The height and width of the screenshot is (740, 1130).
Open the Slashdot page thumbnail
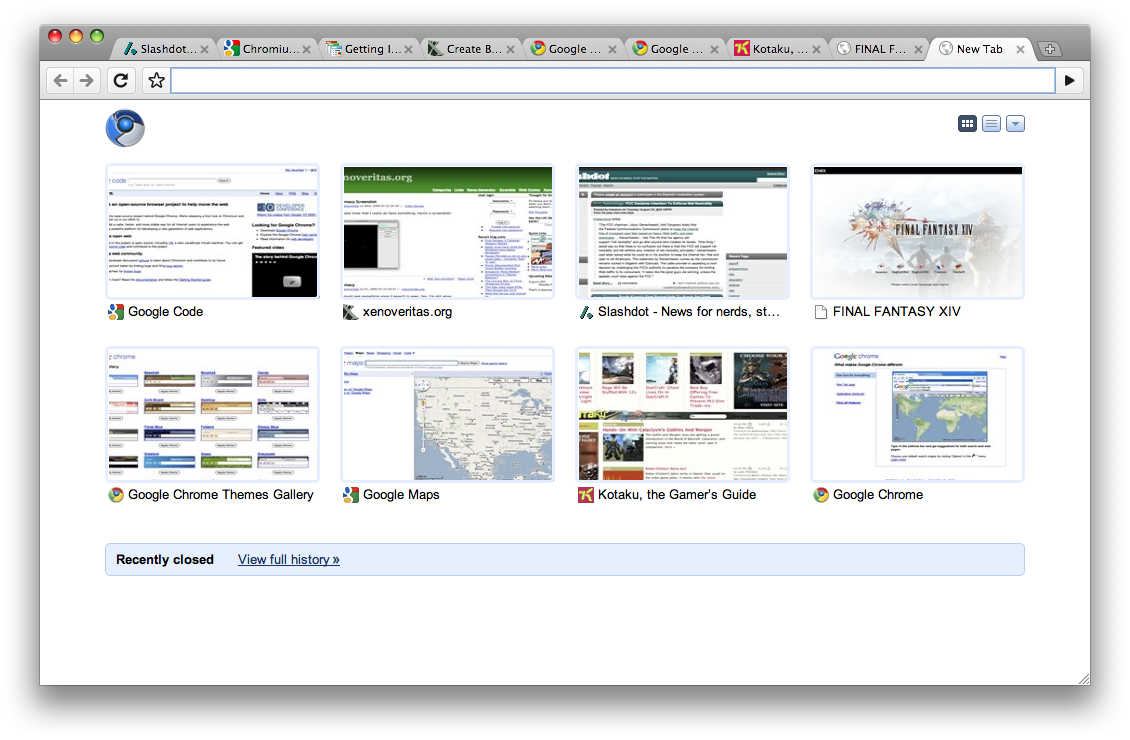pyautogui.click(x=682, y=231)
